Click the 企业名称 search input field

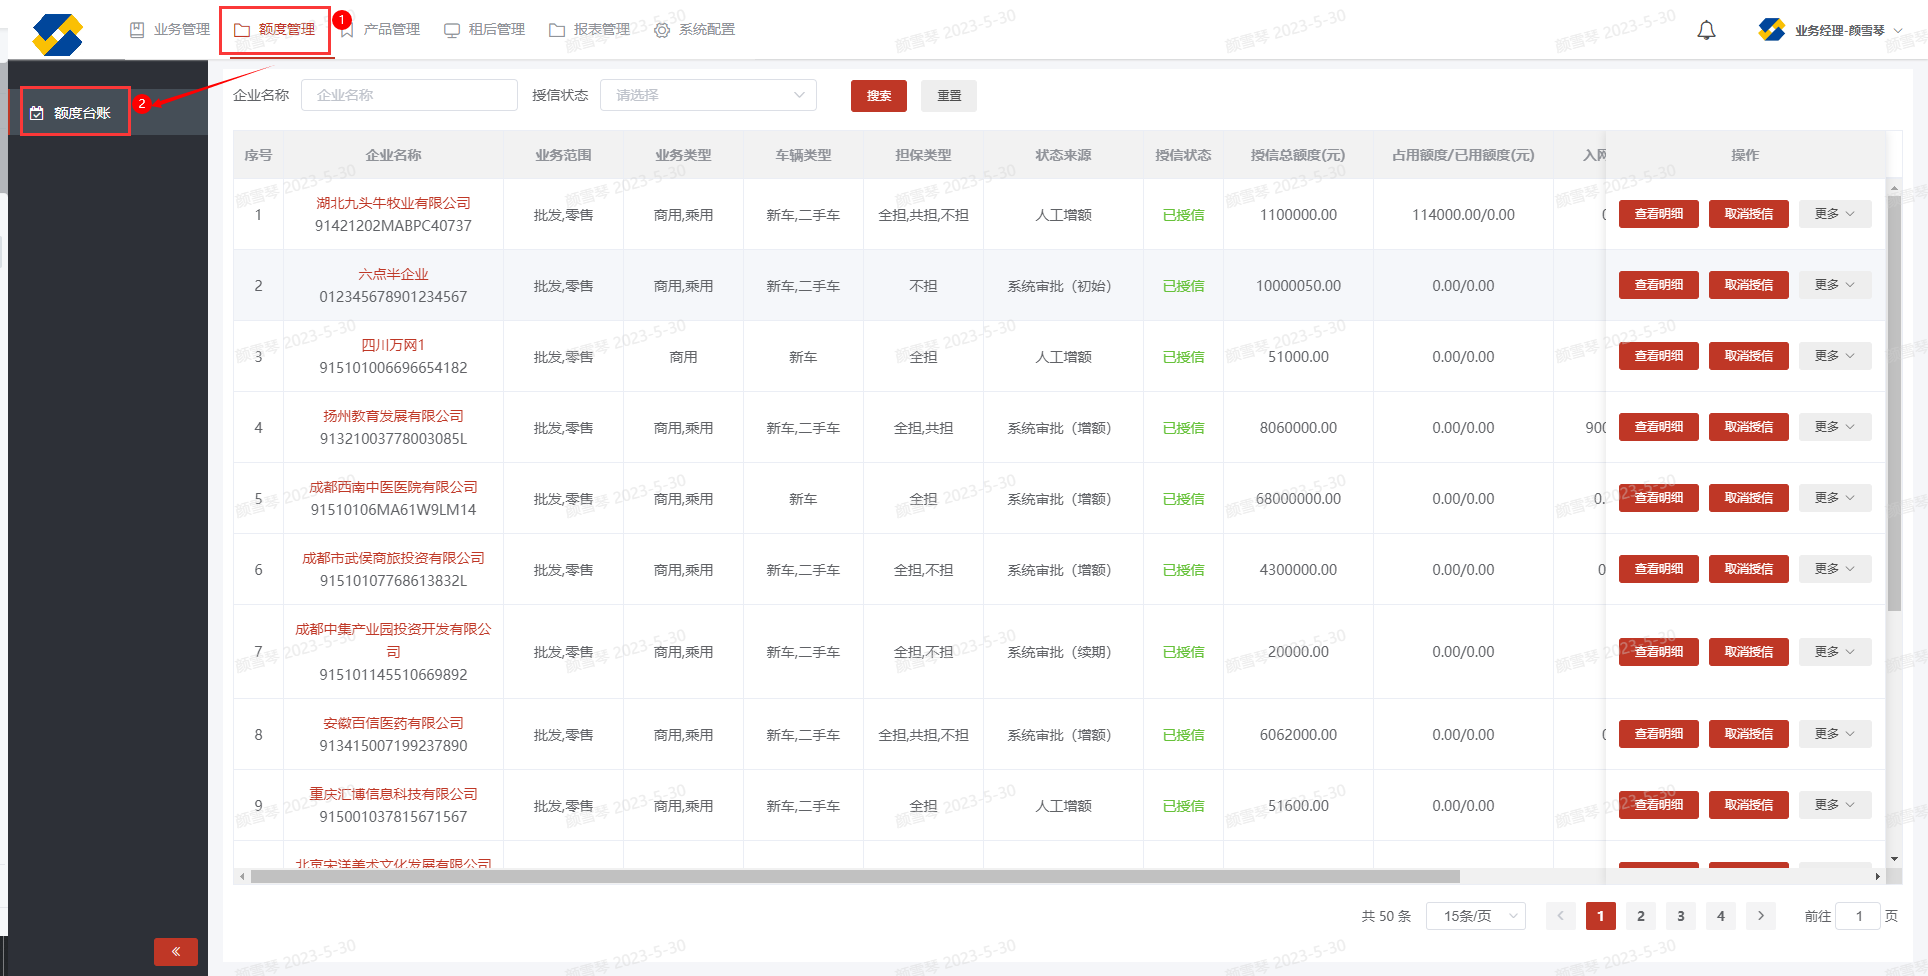coord(409,95)
